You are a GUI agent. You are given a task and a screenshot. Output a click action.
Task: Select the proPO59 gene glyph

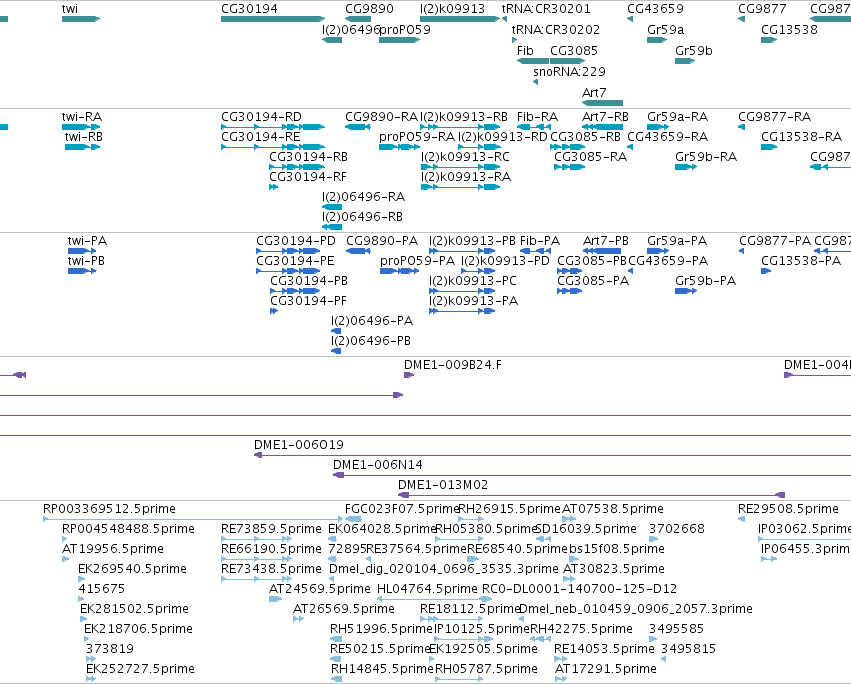click(399, 40)
